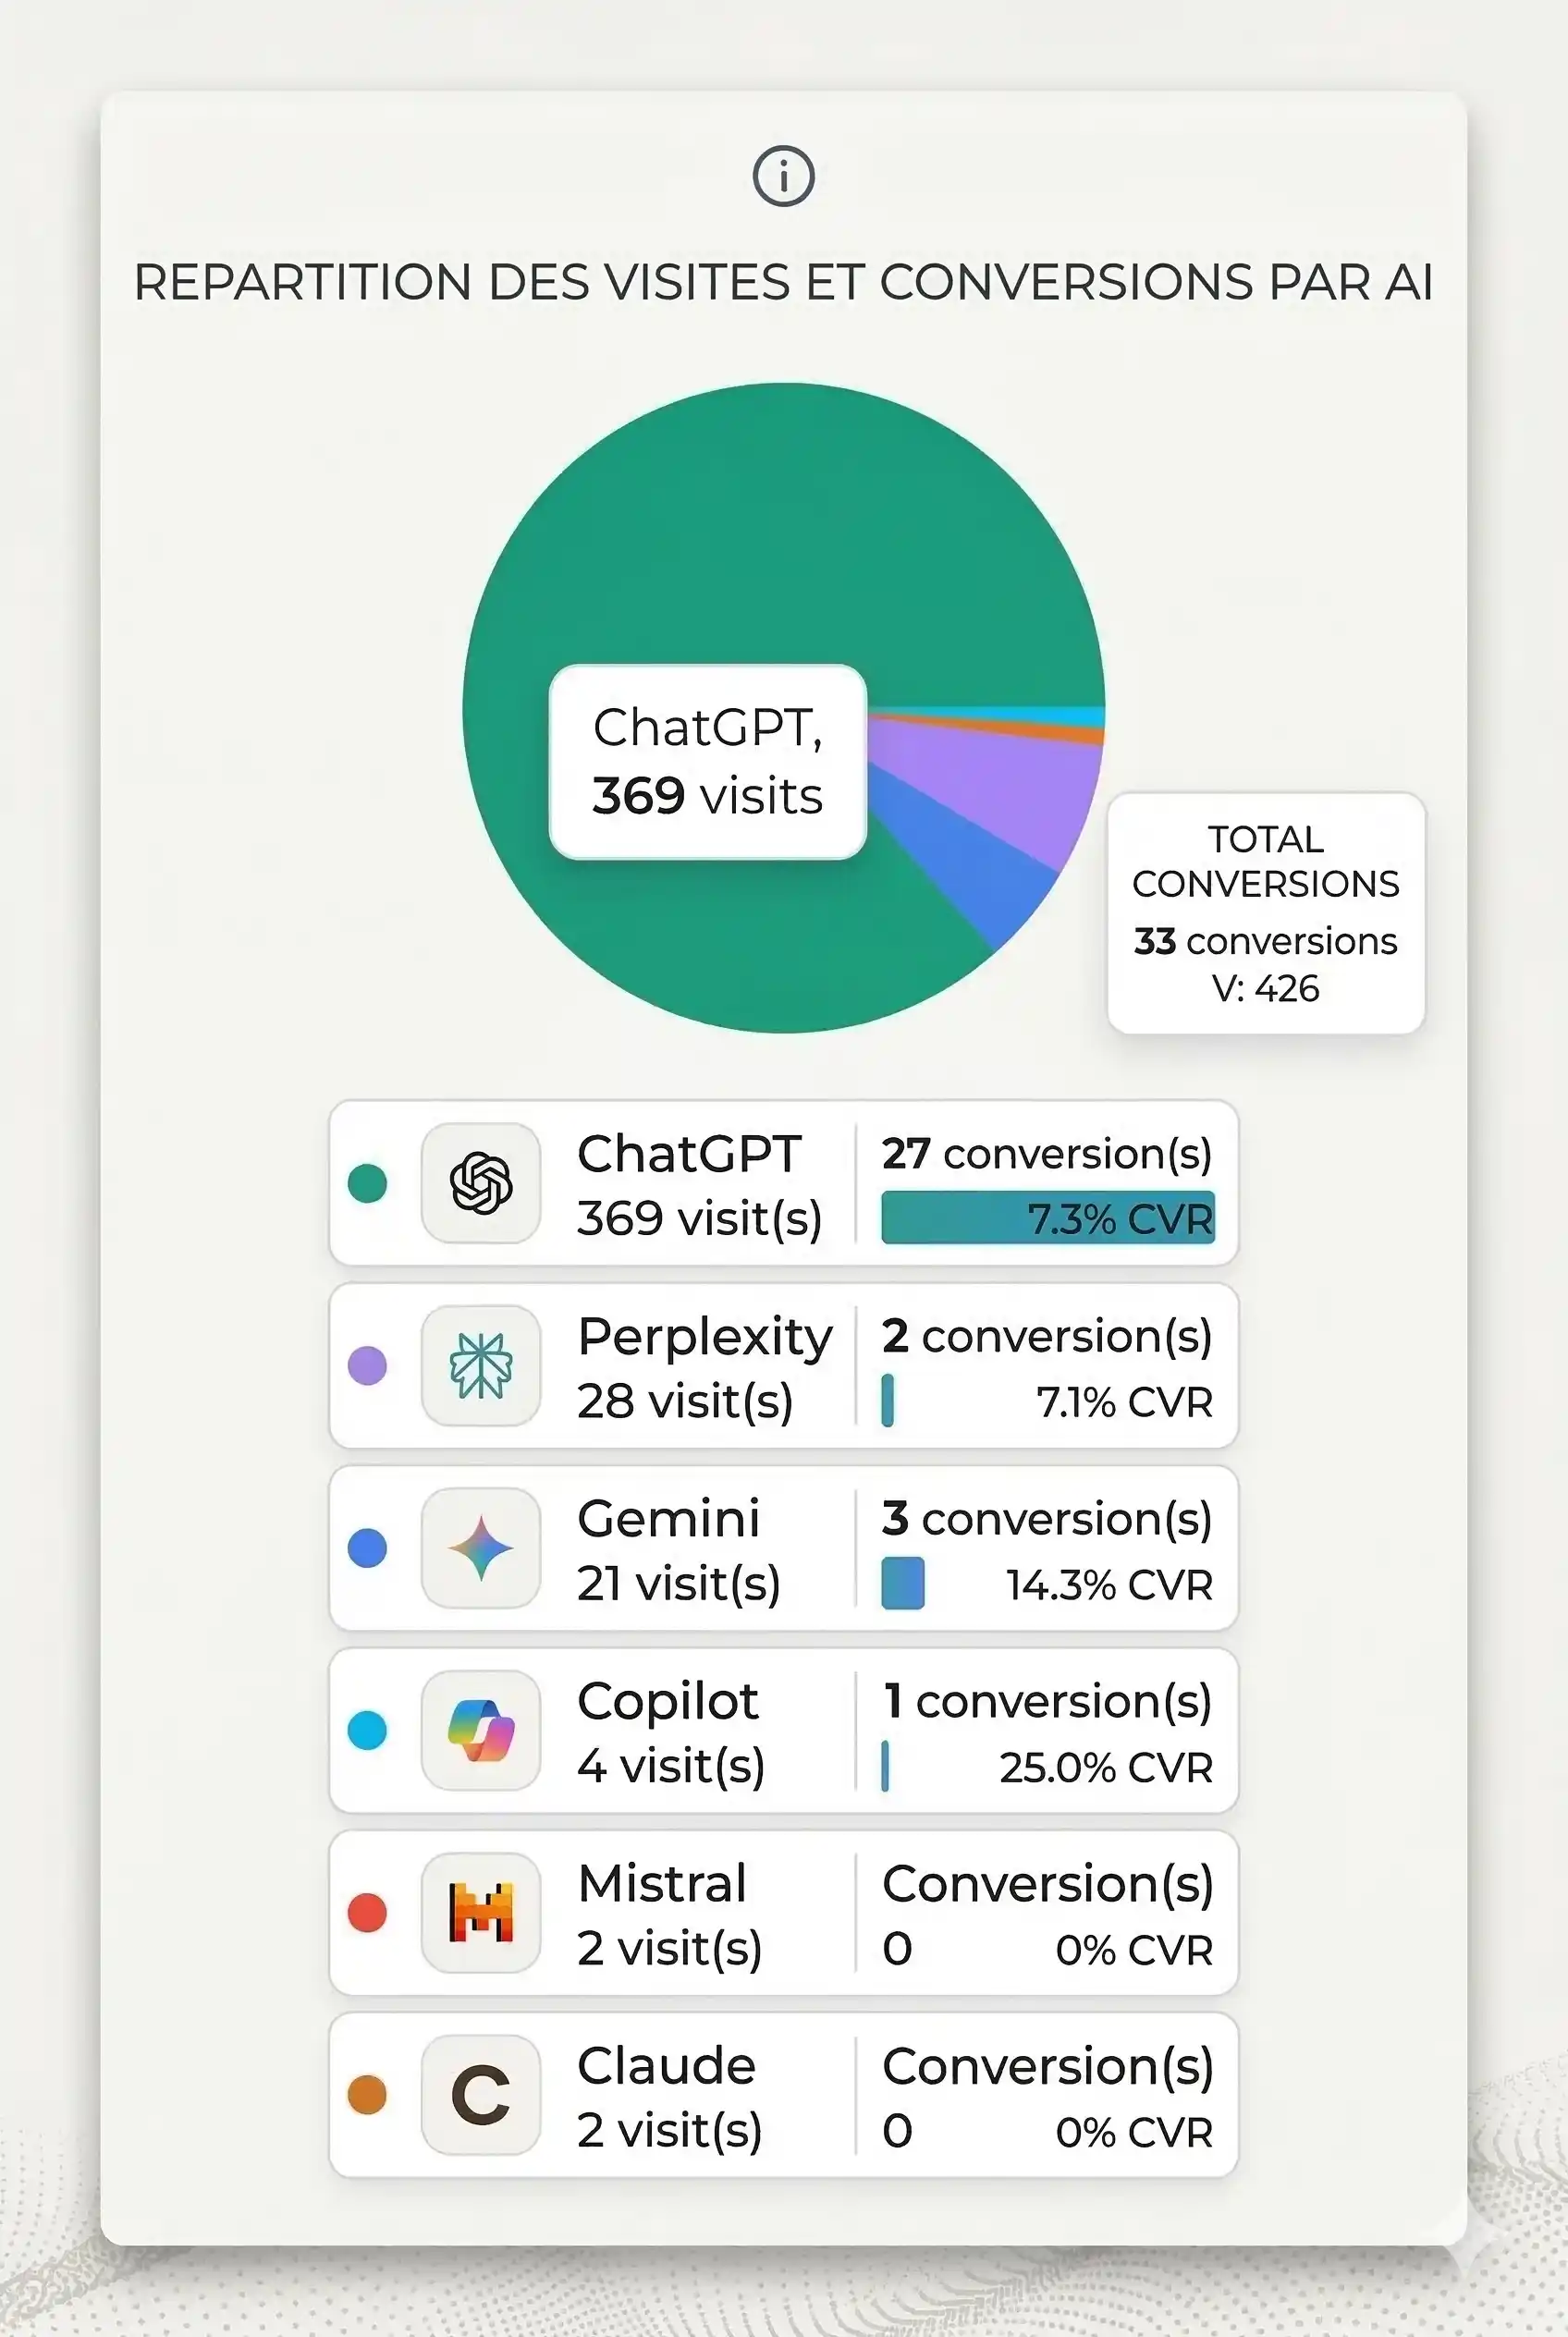This screenshot has width=1568, height=2337.
Task: Click the Total Conversions summary box
Action: (1265, 913)
